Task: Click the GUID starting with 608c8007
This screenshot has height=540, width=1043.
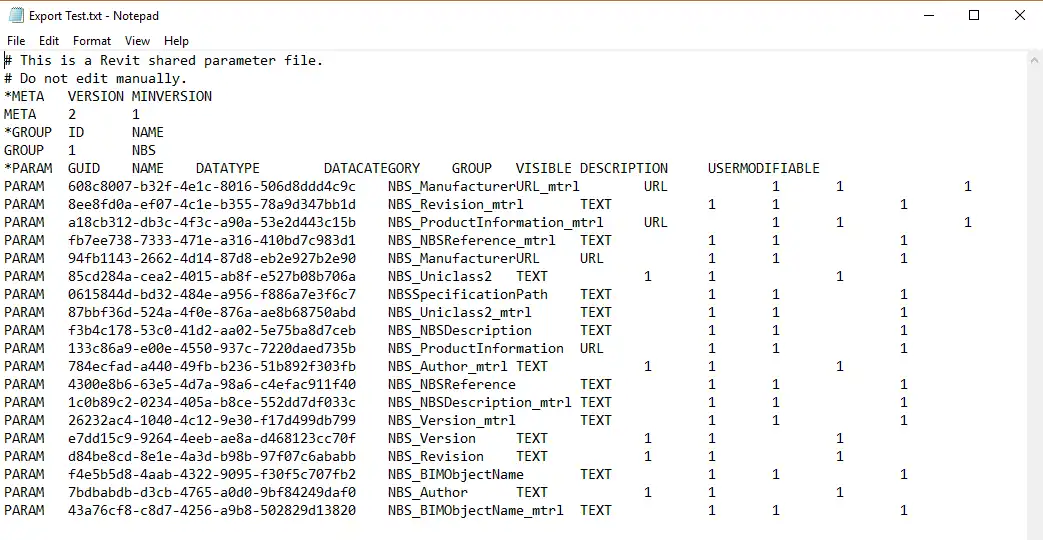Action: [211, 186]
